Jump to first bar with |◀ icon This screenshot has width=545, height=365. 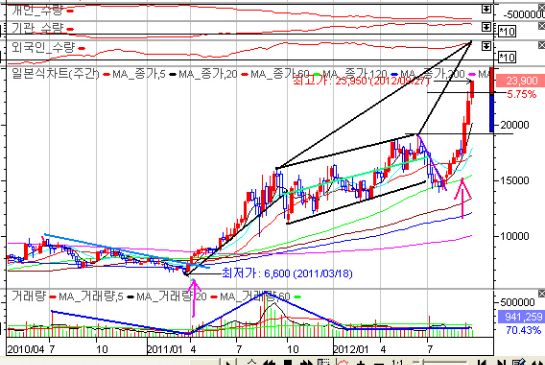(482, 363)
